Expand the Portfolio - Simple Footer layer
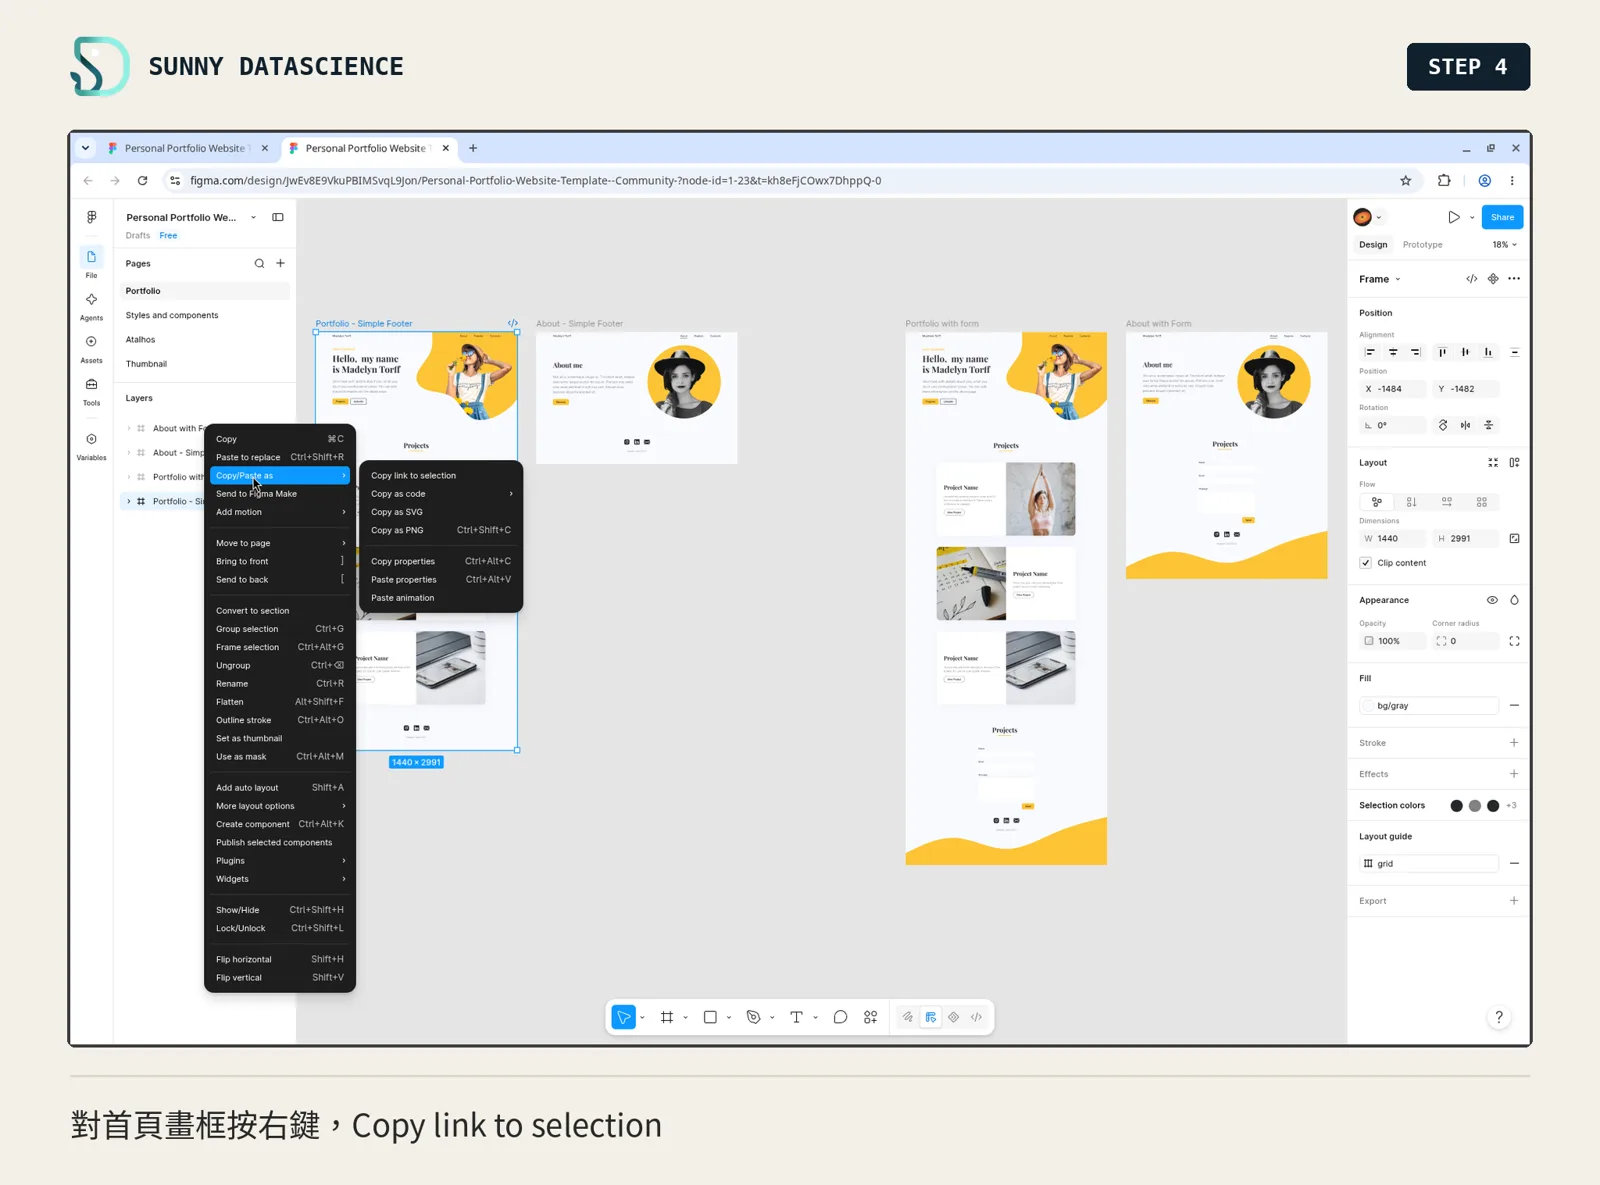Screen dimensions: 1600x1185 129,501
